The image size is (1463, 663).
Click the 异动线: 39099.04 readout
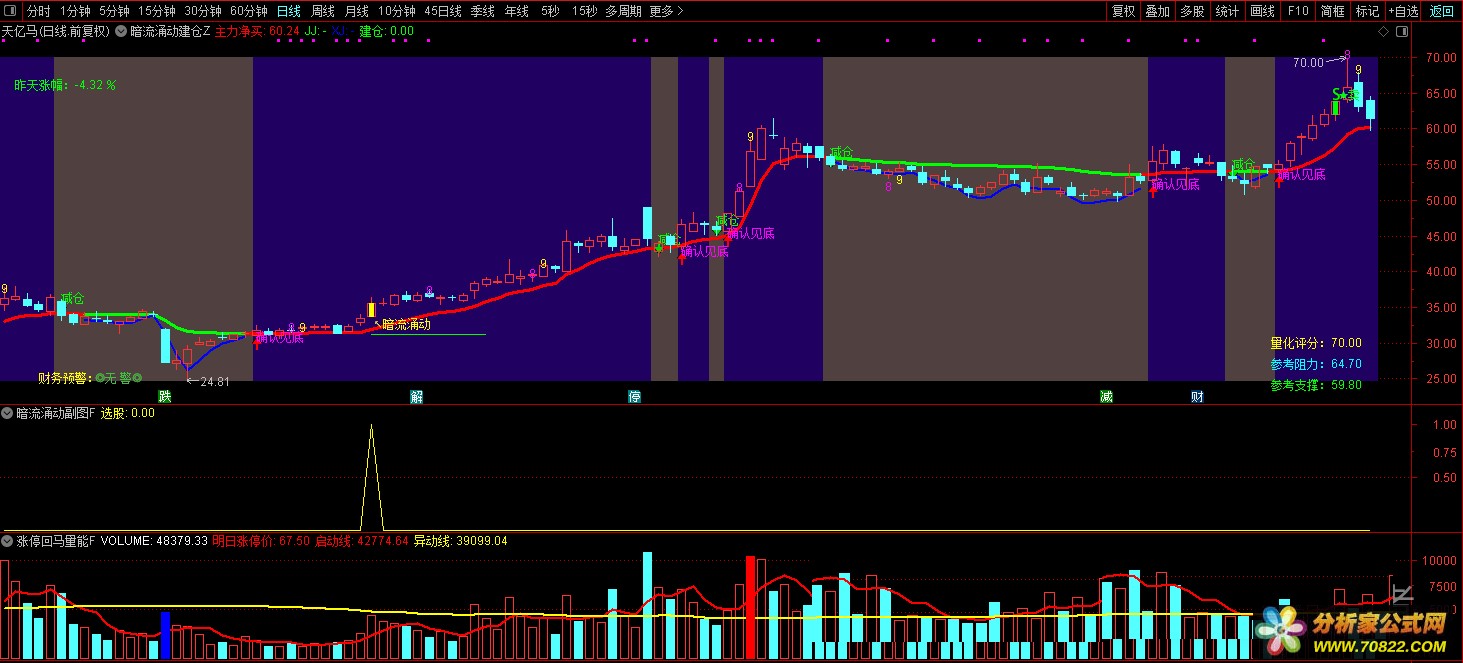click(461, 541)
